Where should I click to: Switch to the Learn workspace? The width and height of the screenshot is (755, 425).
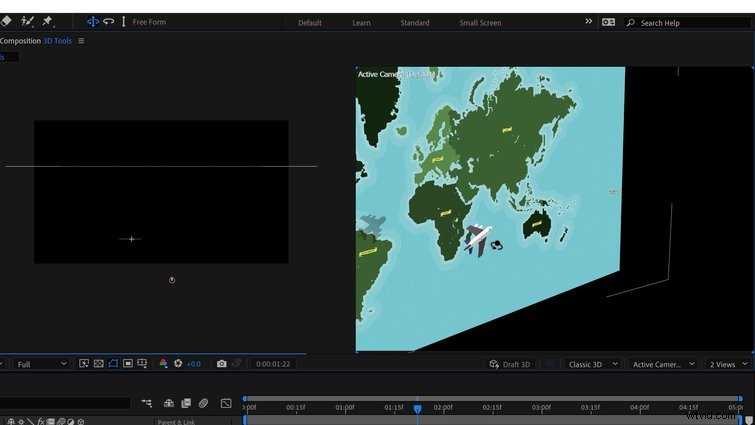[x=361, y=23]
